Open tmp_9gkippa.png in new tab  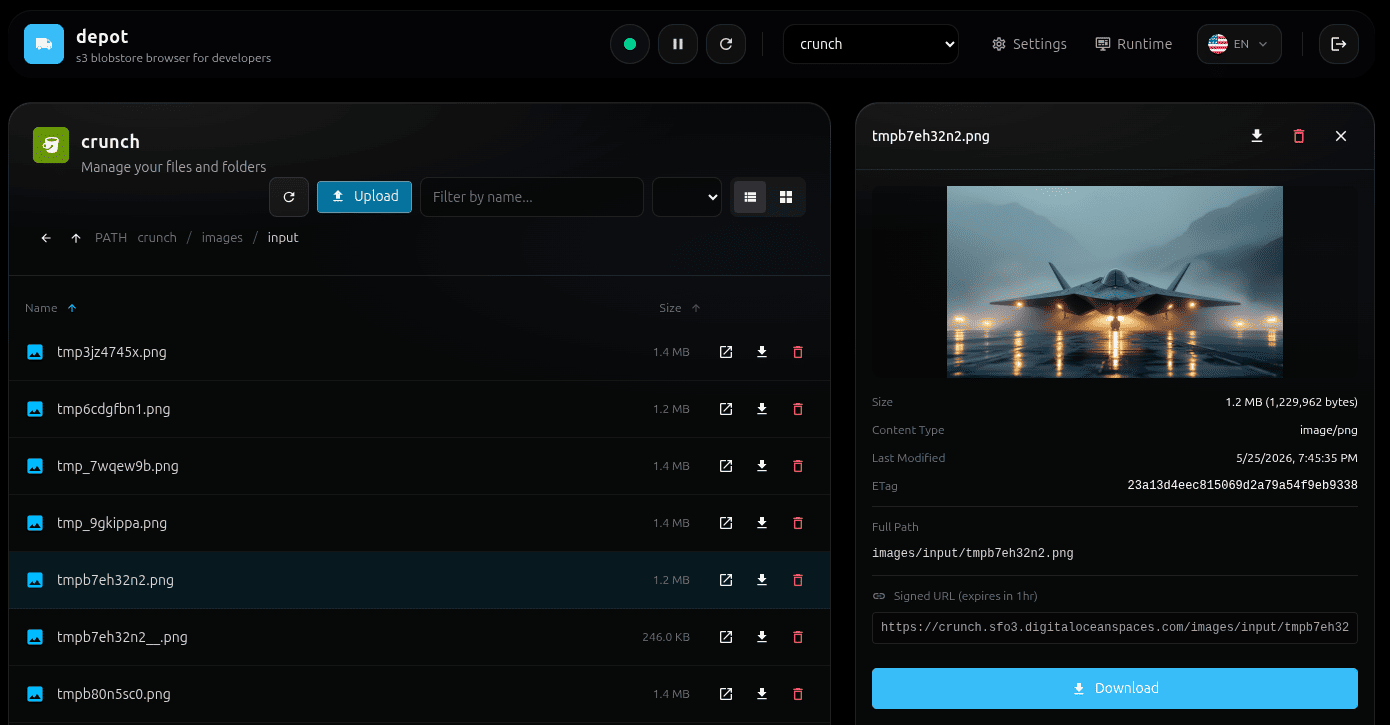726,523
